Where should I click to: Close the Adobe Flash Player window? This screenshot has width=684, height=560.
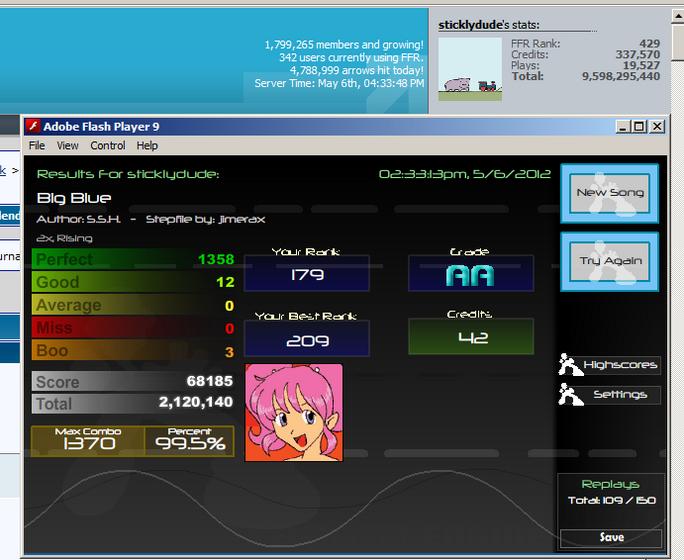coord(657,127)
